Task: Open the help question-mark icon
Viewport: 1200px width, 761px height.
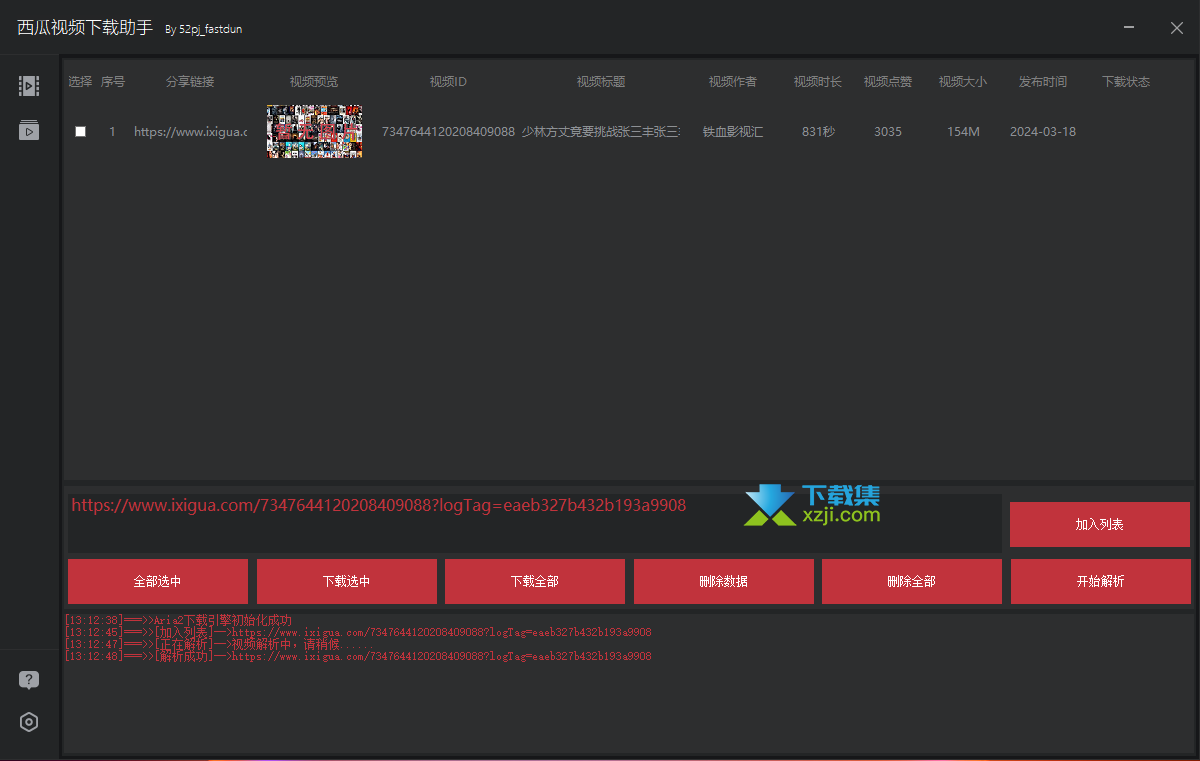Action: [29, 680]
